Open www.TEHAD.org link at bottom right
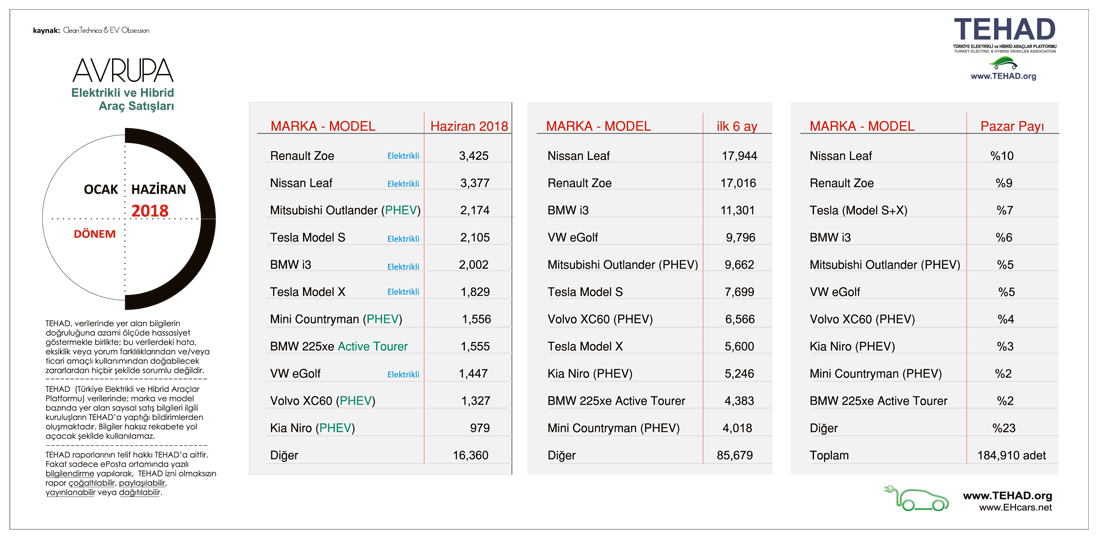Screen dimensions: 1100x540 (1007, 495)
